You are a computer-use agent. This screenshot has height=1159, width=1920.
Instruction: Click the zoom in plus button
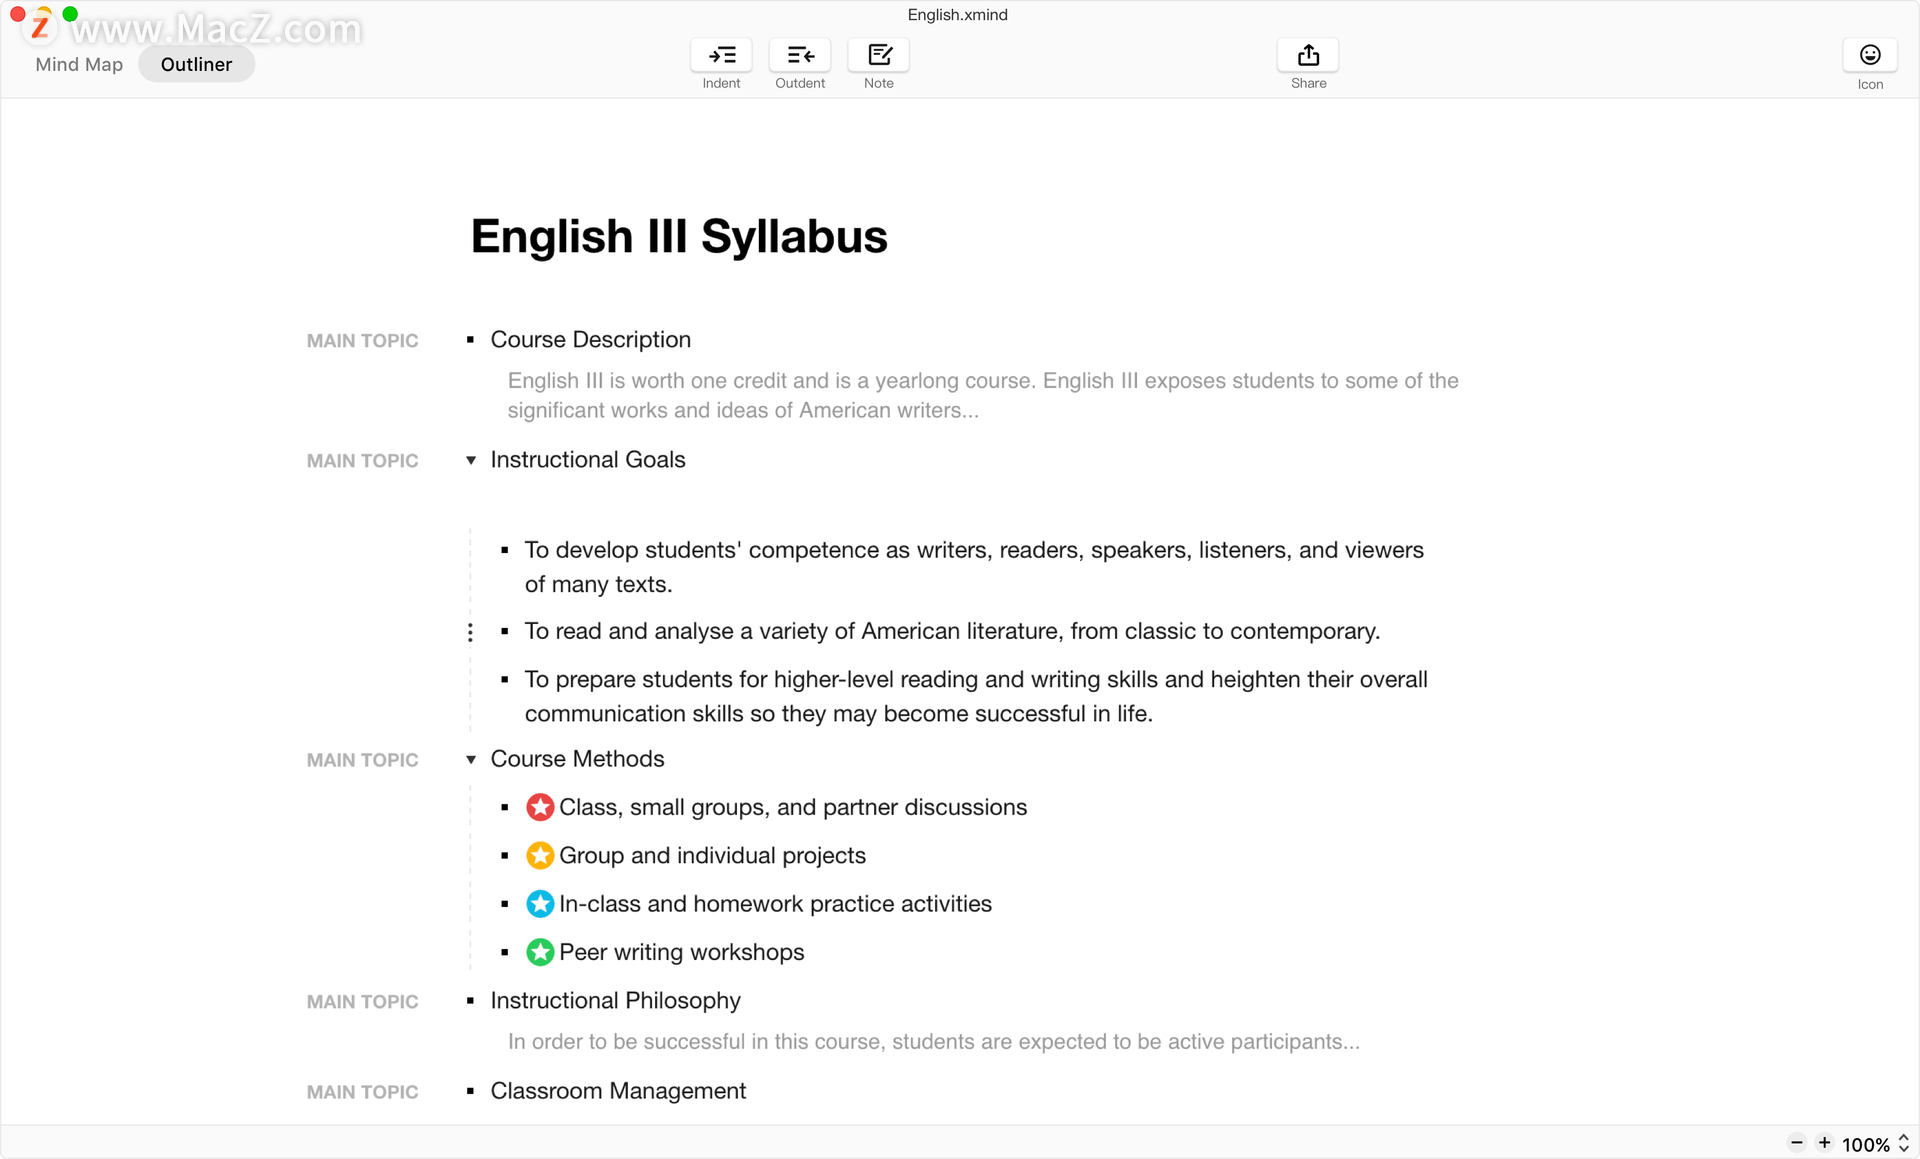pos(1825,1143)
